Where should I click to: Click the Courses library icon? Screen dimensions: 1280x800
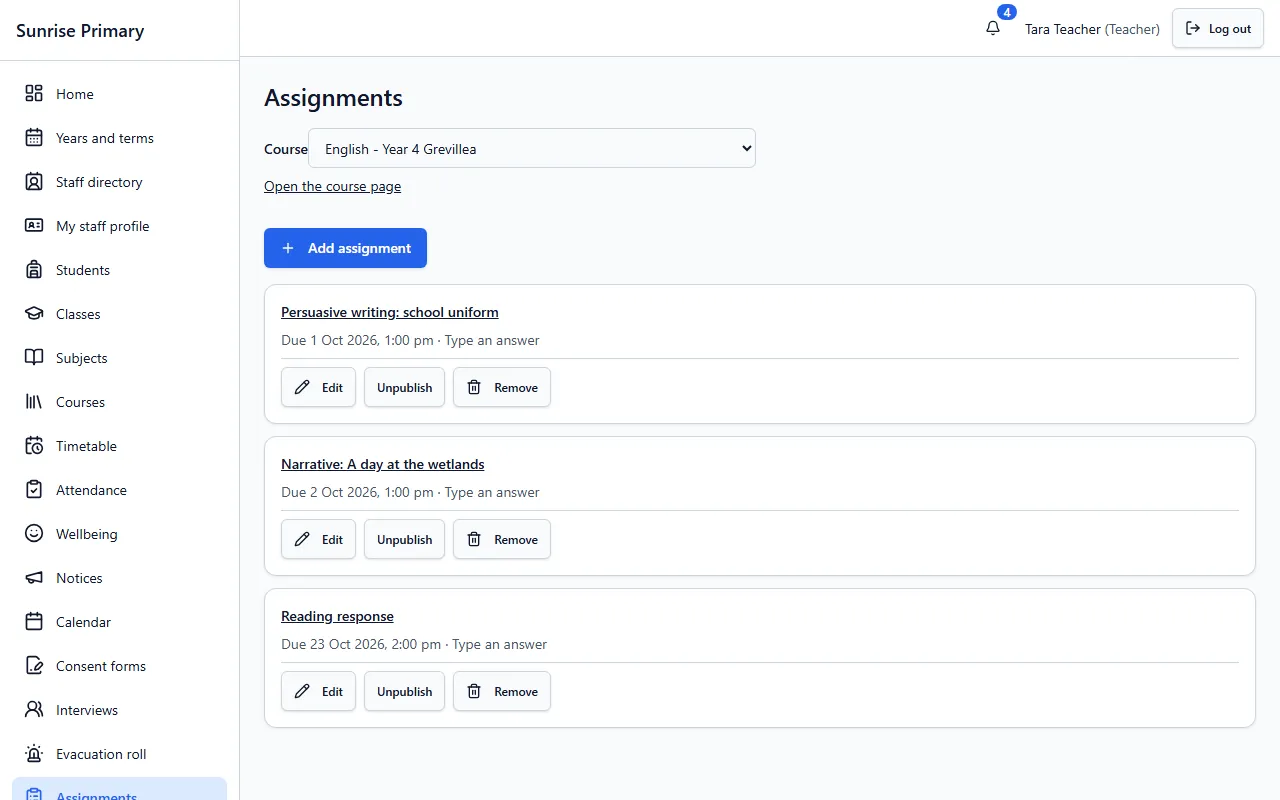[x=34, y=402]
